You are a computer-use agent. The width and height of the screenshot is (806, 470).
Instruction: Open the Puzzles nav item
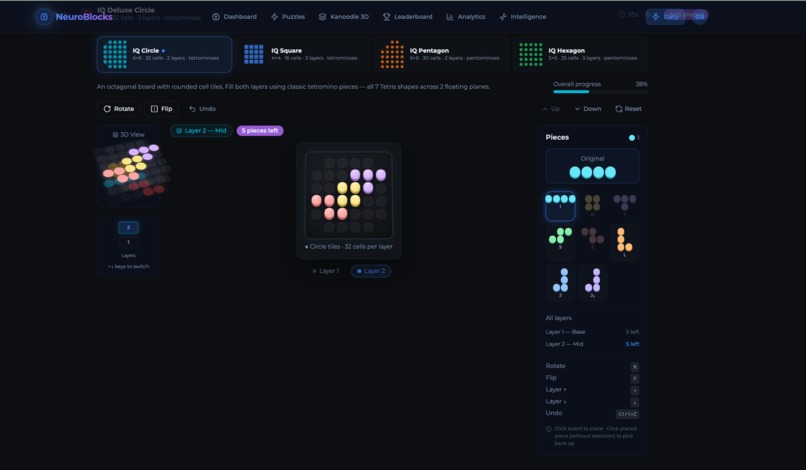pos(288,17)
